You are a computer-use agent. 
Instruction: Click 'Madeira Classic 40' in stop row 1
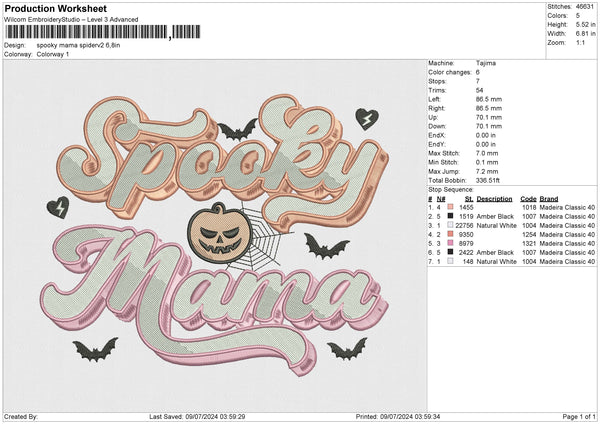(x=567, y=207)
